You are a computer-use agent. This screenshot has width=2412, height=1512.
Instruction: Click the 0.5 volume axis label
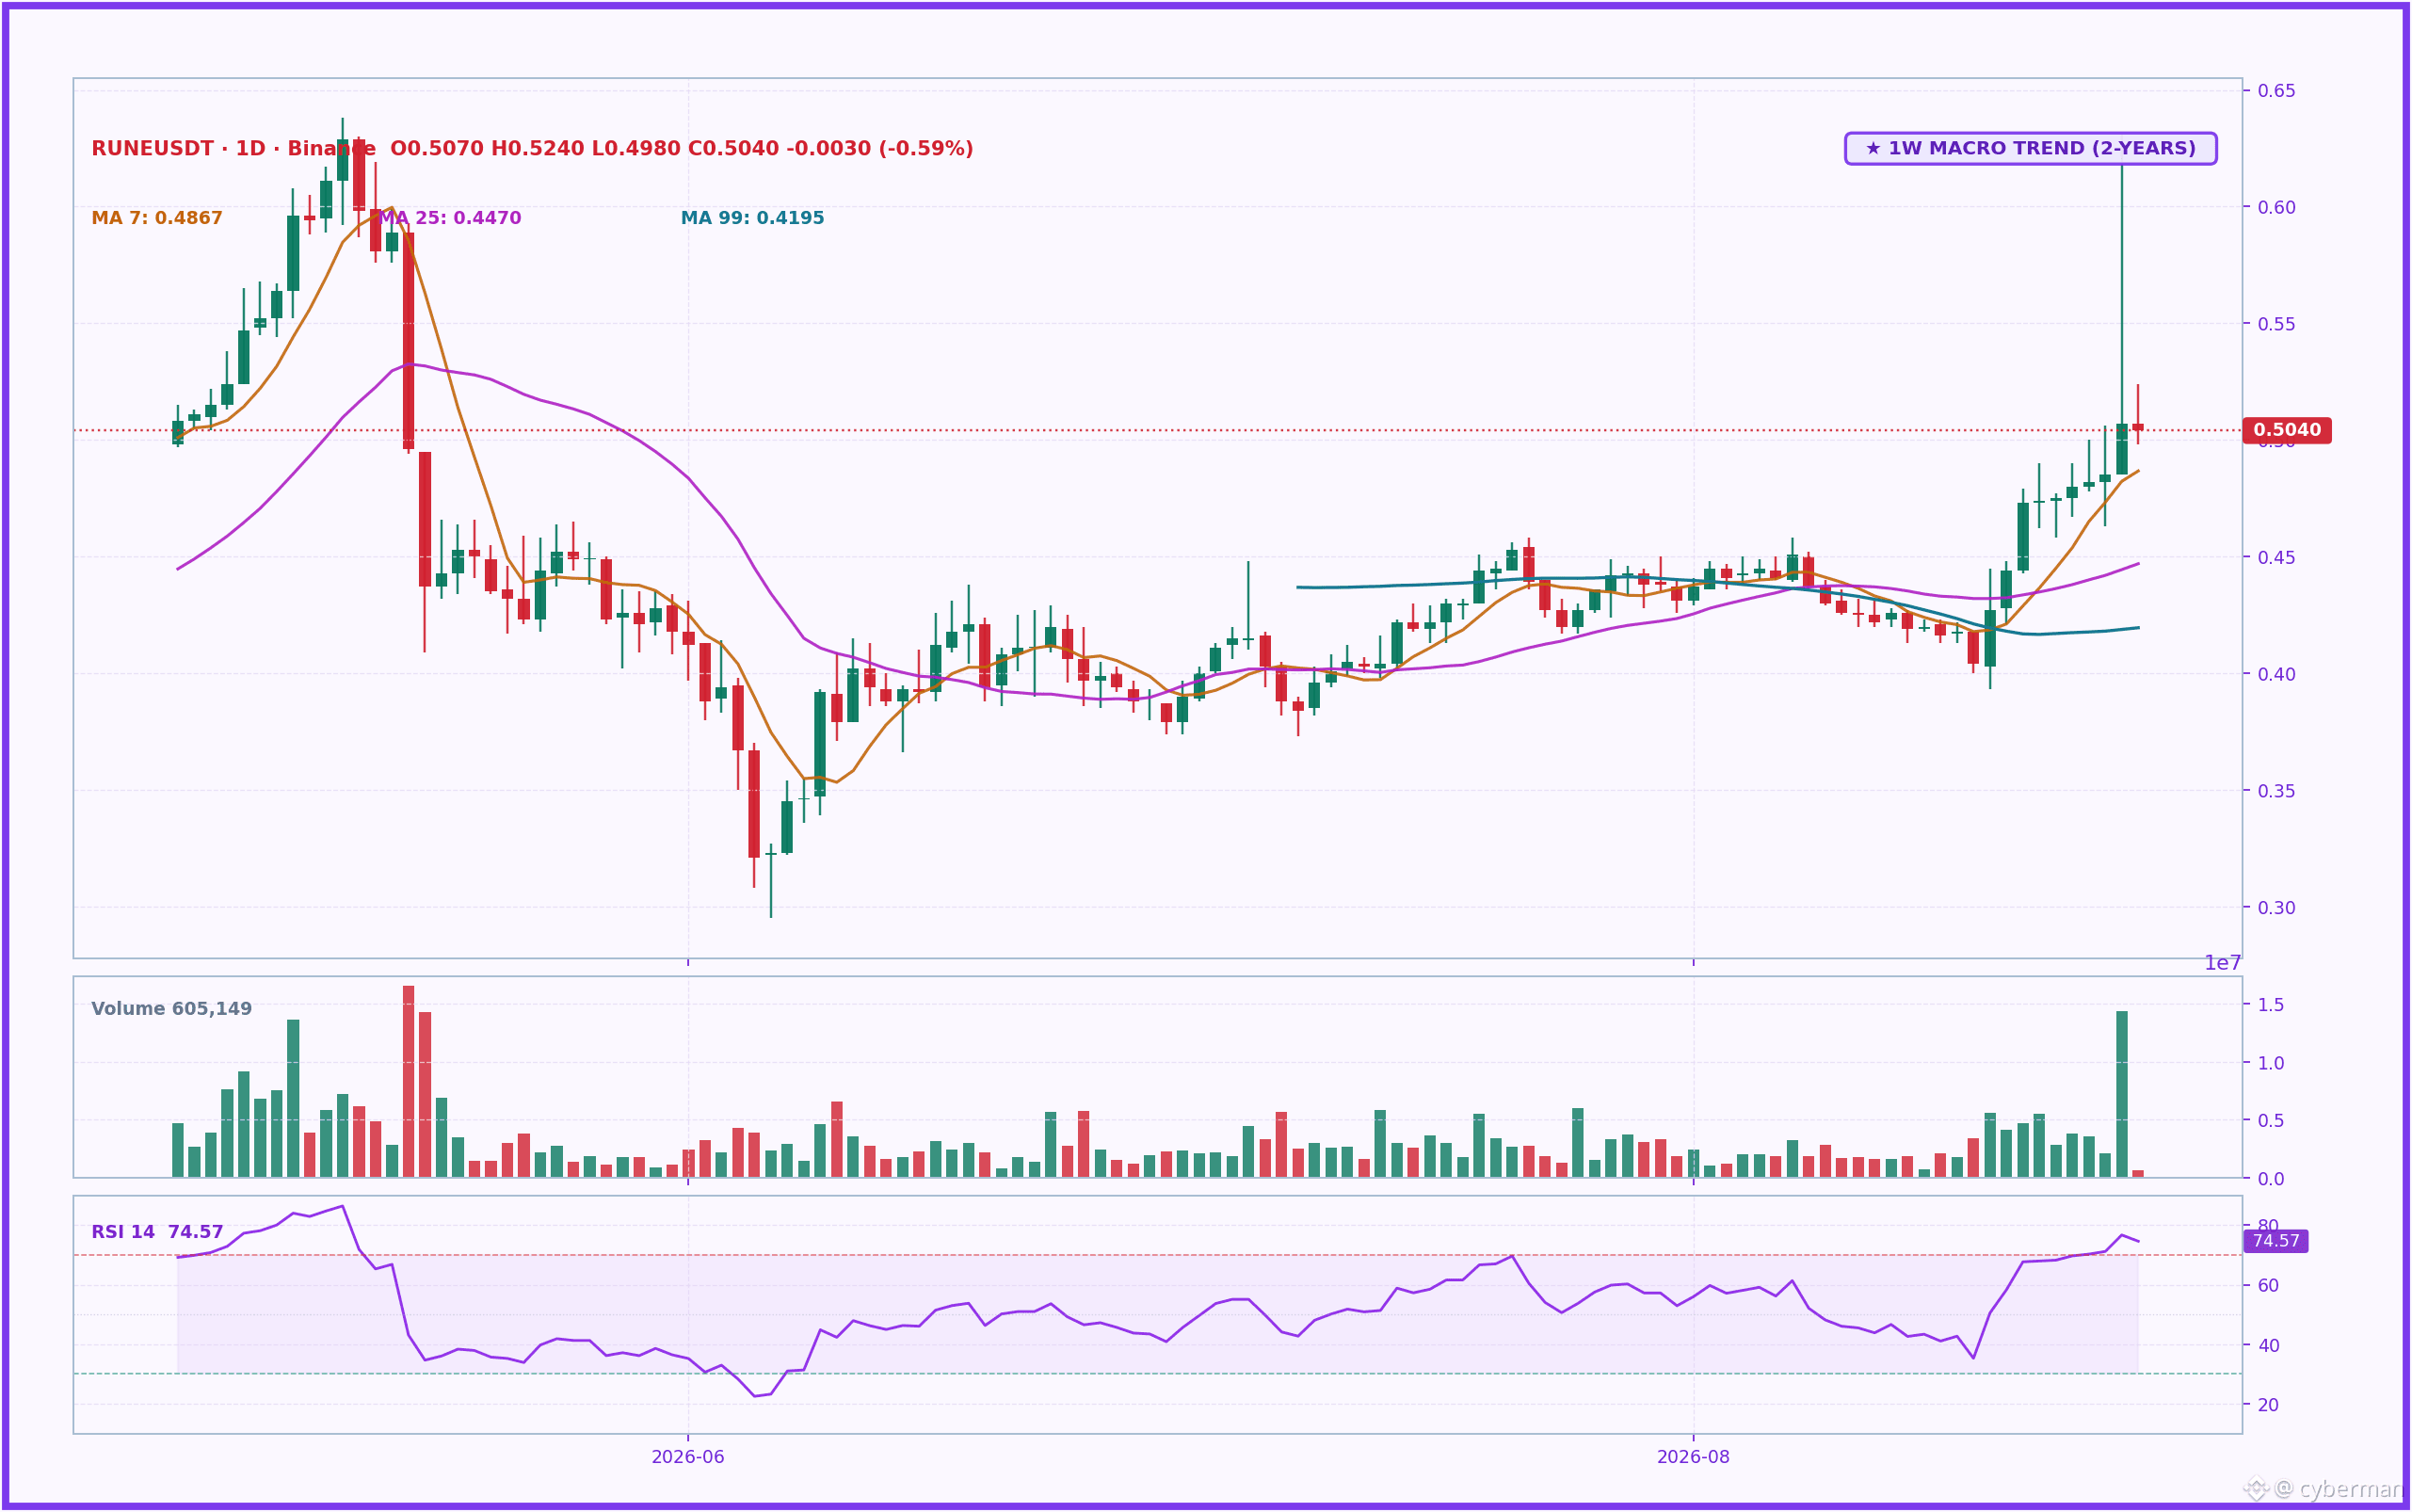[x=2271, y=1121]
